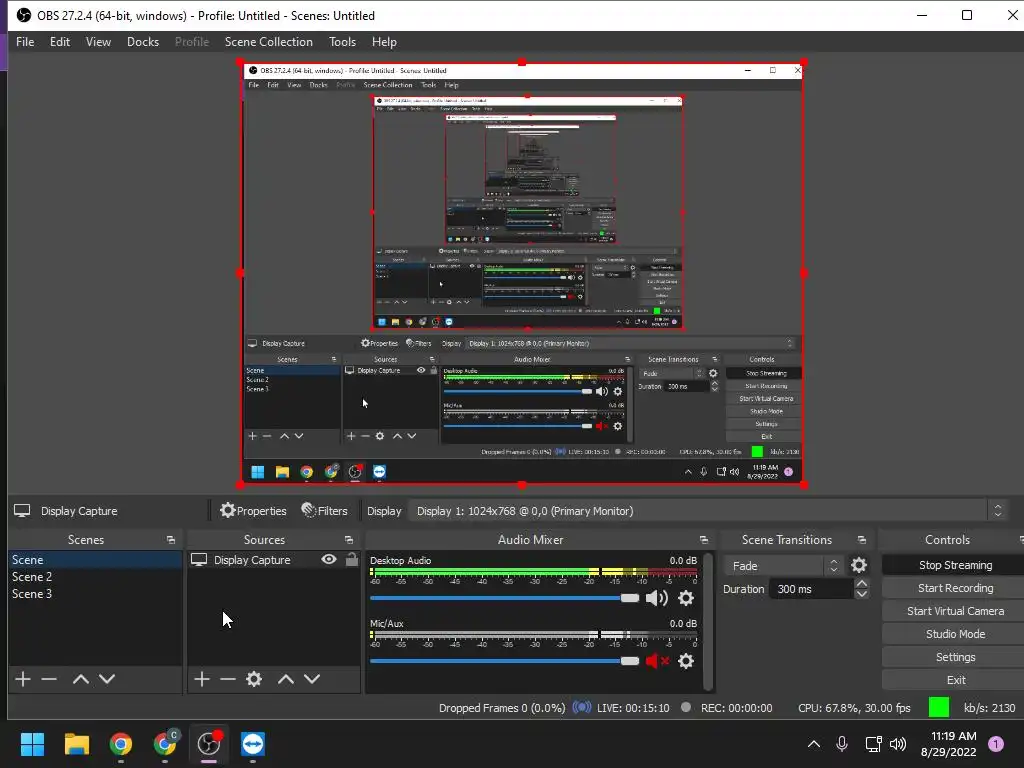This screenshot has height=768, width=1024.
Task: Click Start Recording button
Action: click(x=953, y=588)
